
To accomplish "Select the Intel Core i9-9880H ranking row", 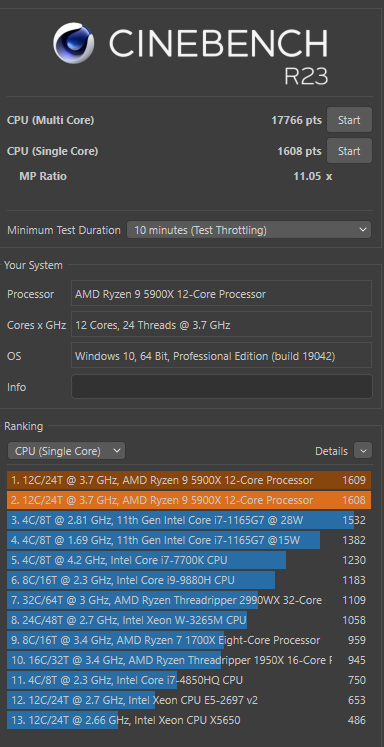I will pyautogui.click(x=189, y=580).
